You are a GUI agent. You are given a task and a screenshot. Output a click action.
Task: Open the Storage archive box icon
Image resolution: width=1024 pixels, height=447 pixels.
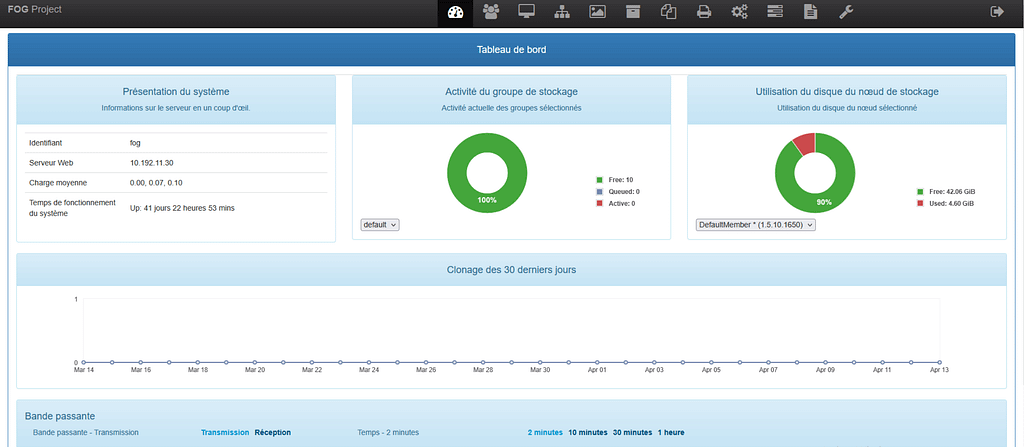coord(632,12)
